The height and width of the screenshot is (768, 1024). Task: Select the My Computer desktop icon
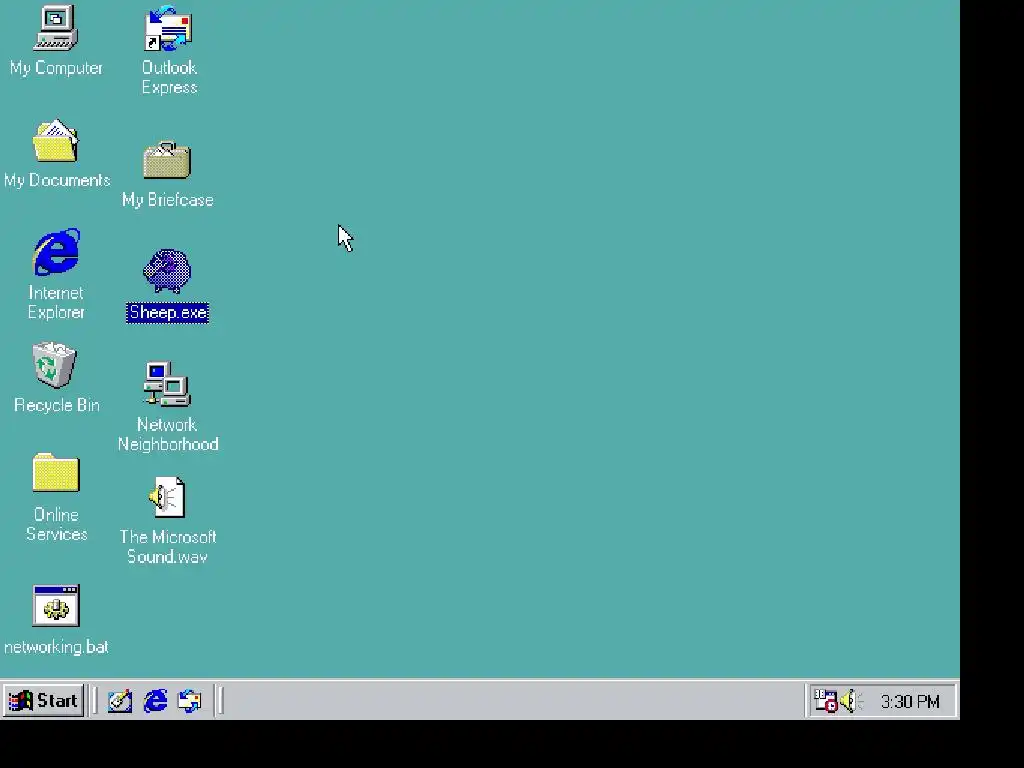click(56, 28)
